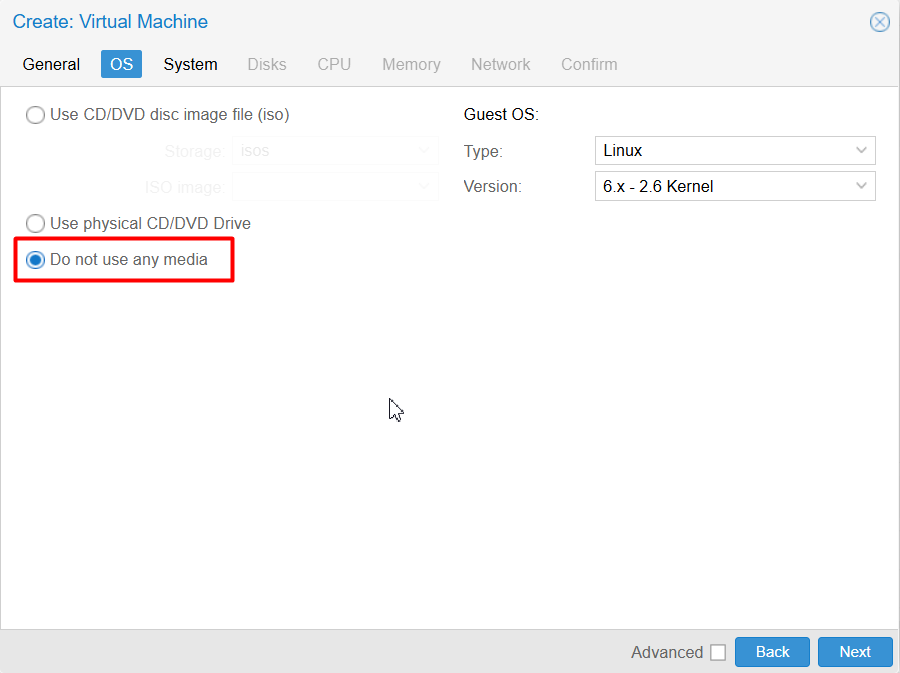
Task: Switch to the System tab
Action: [191, 64]
